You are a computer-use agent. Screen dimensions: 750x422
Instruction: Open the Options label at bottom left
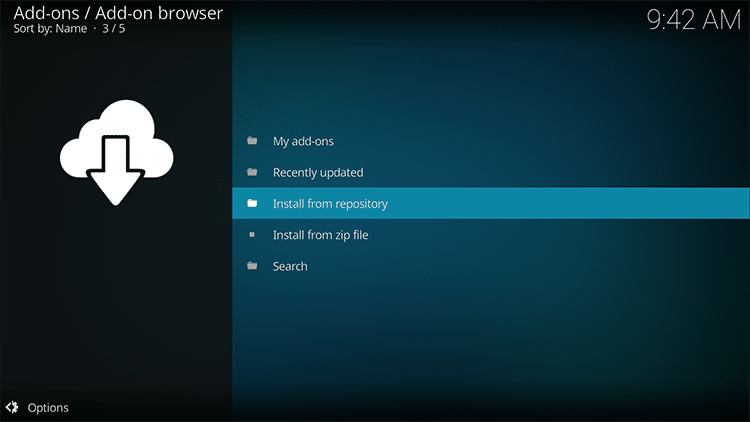(48, 408)
